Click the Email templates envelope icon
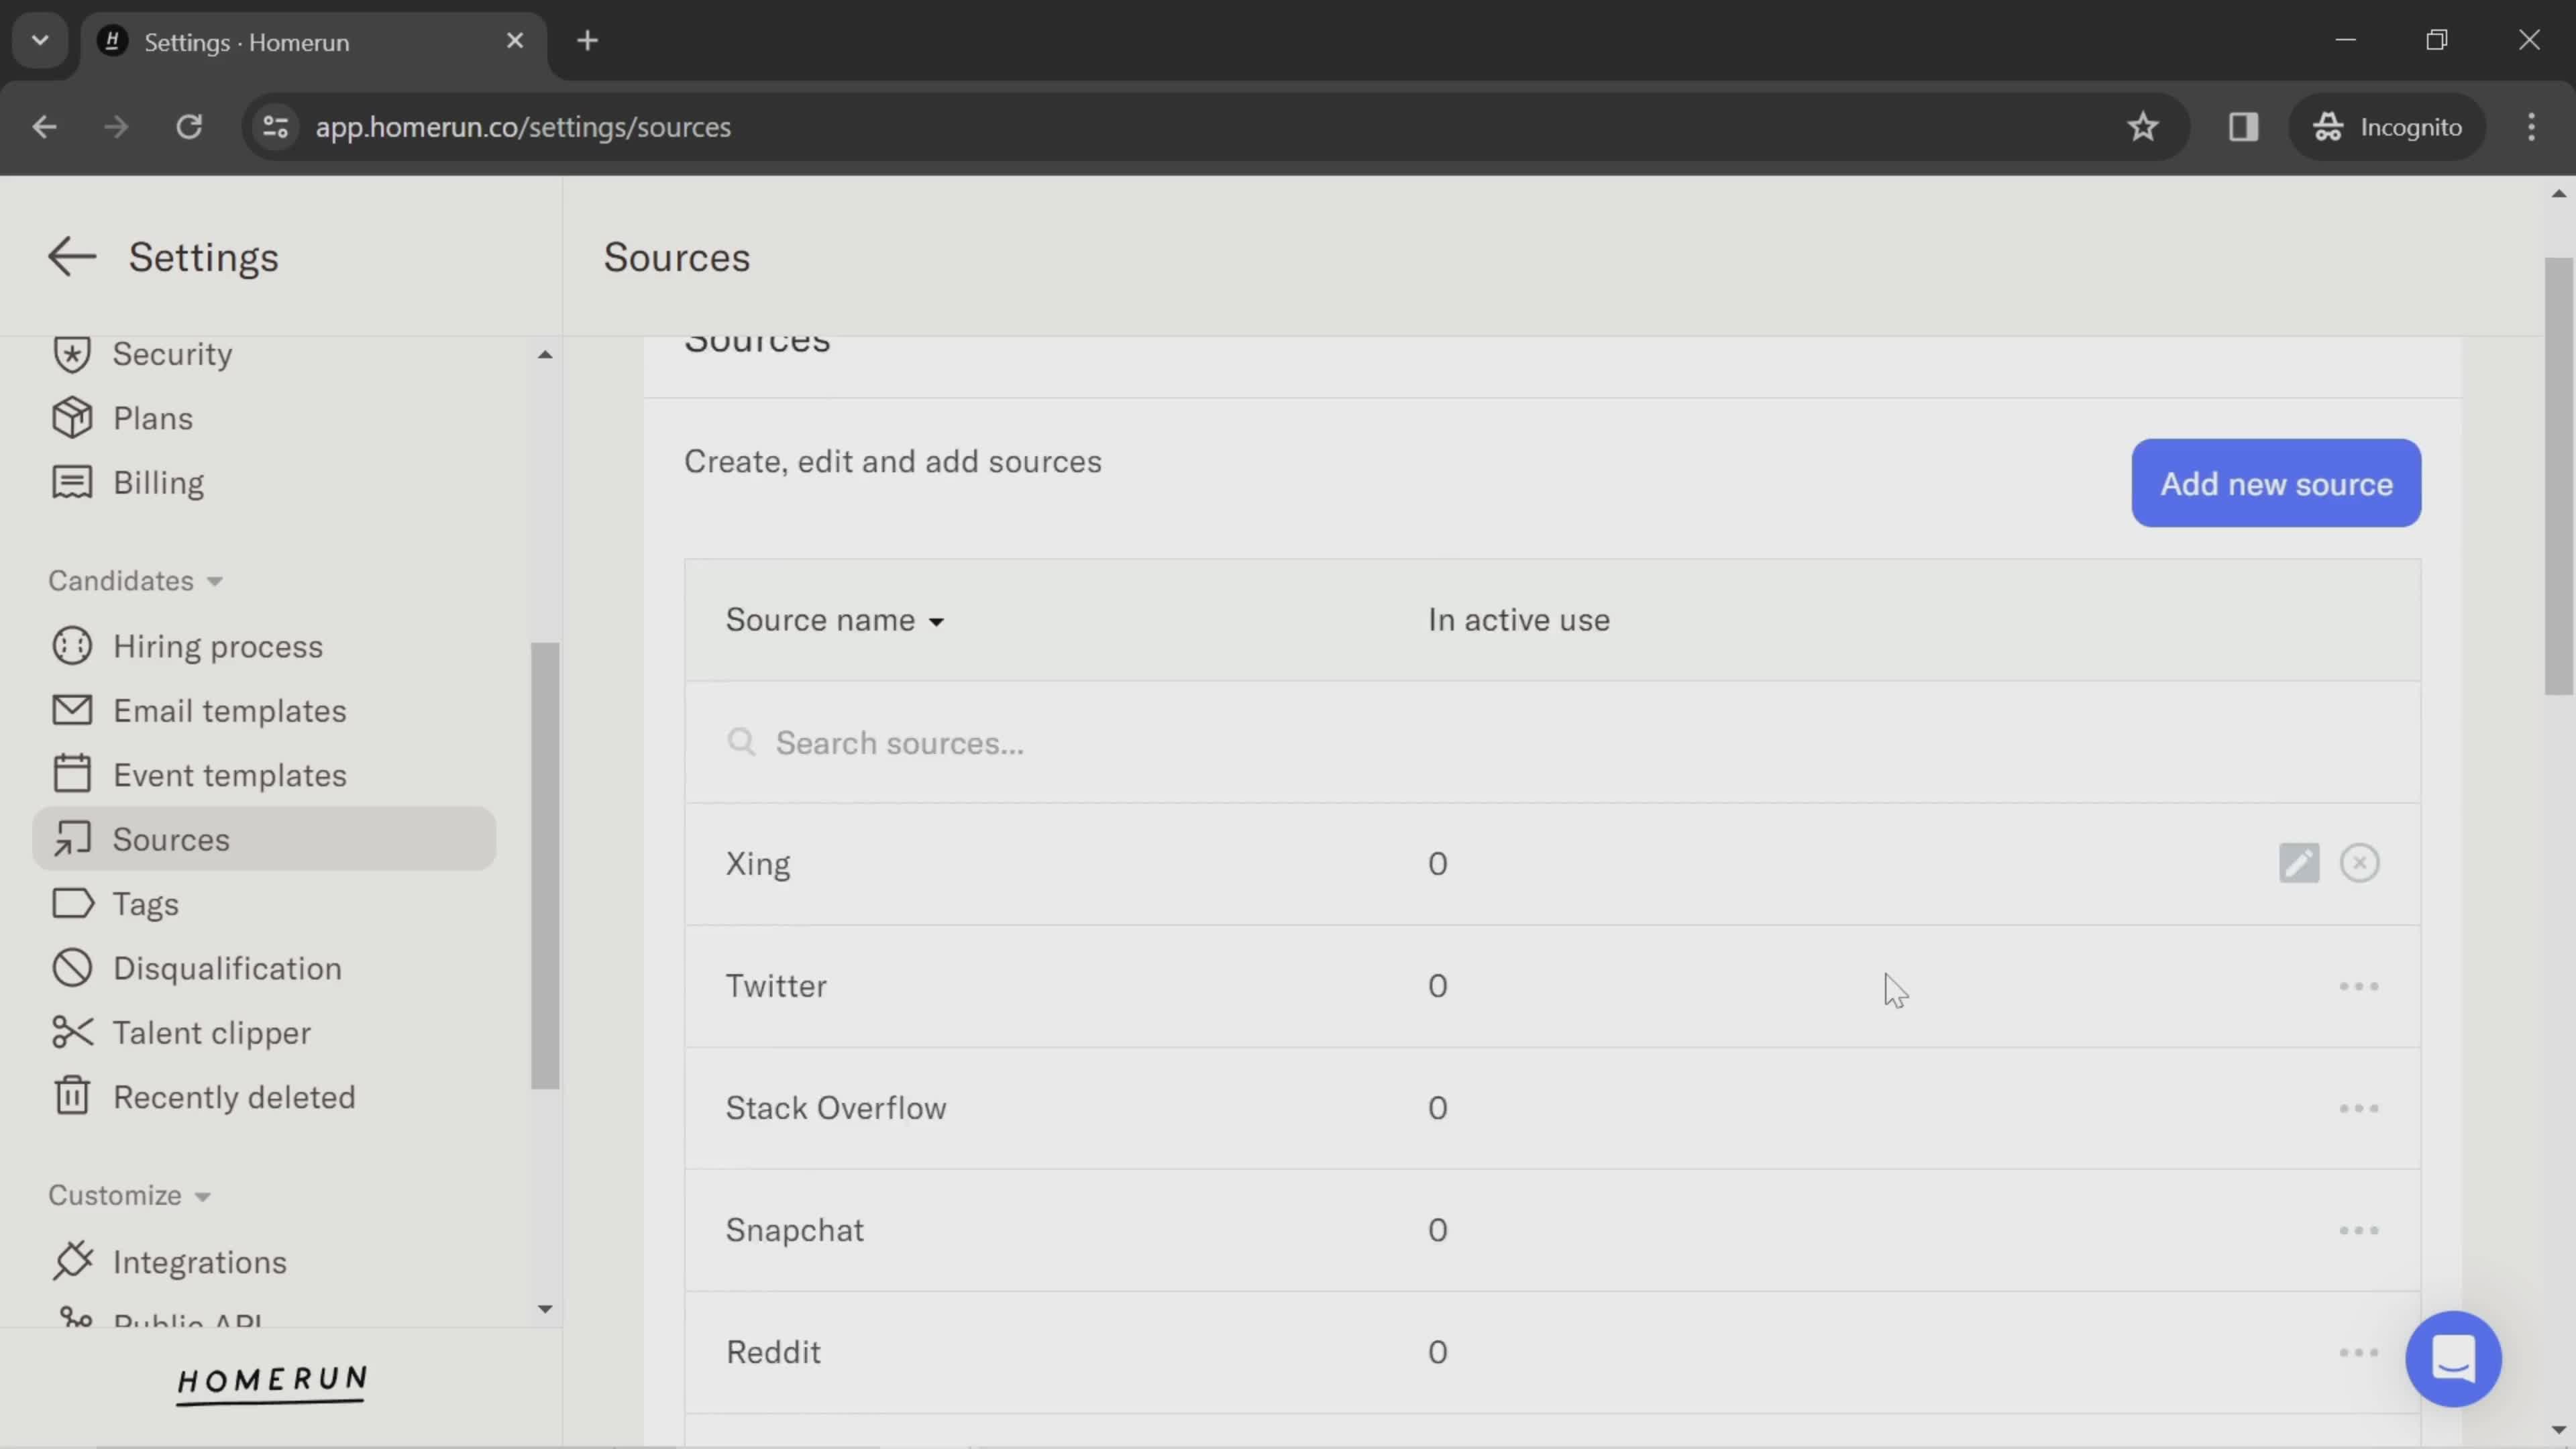Screen dimensions: 2576x1449 [72, 711]
